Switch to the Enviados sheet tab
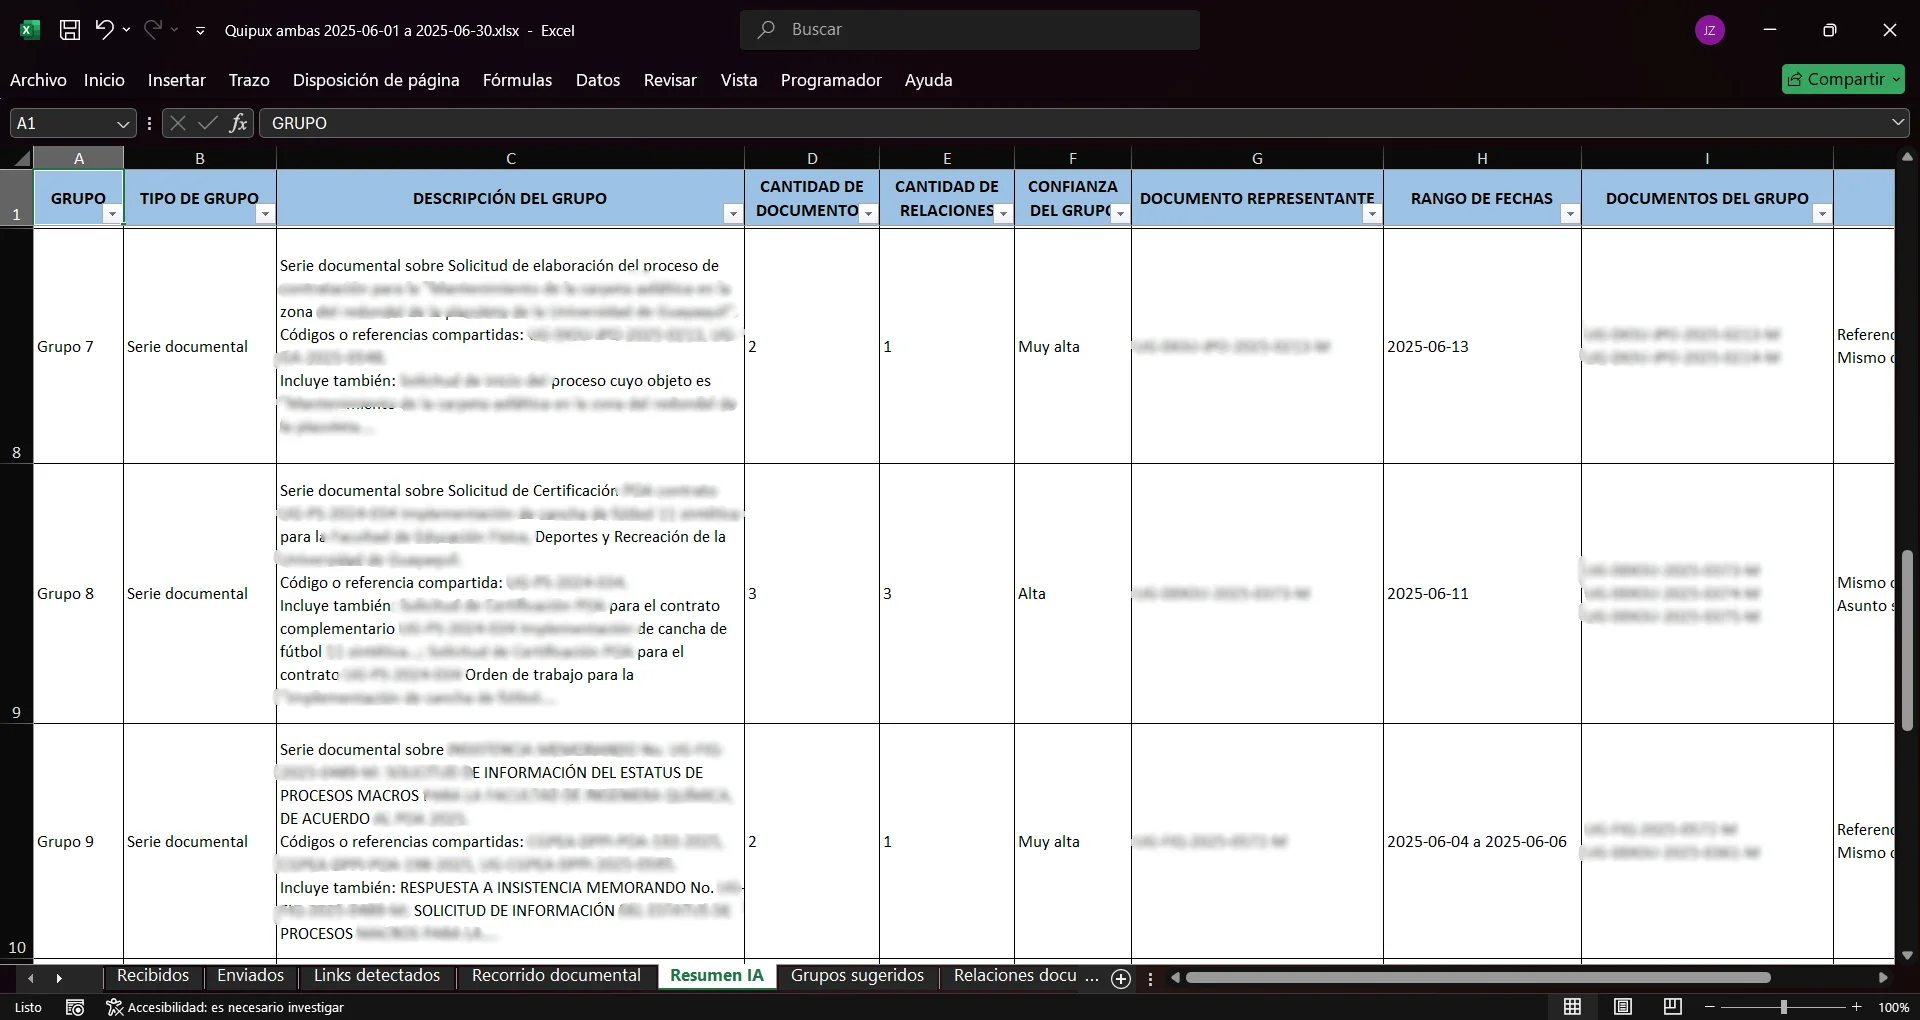Image resolution: width=1920 pixels, height=1020 pixels. [251, 976]
